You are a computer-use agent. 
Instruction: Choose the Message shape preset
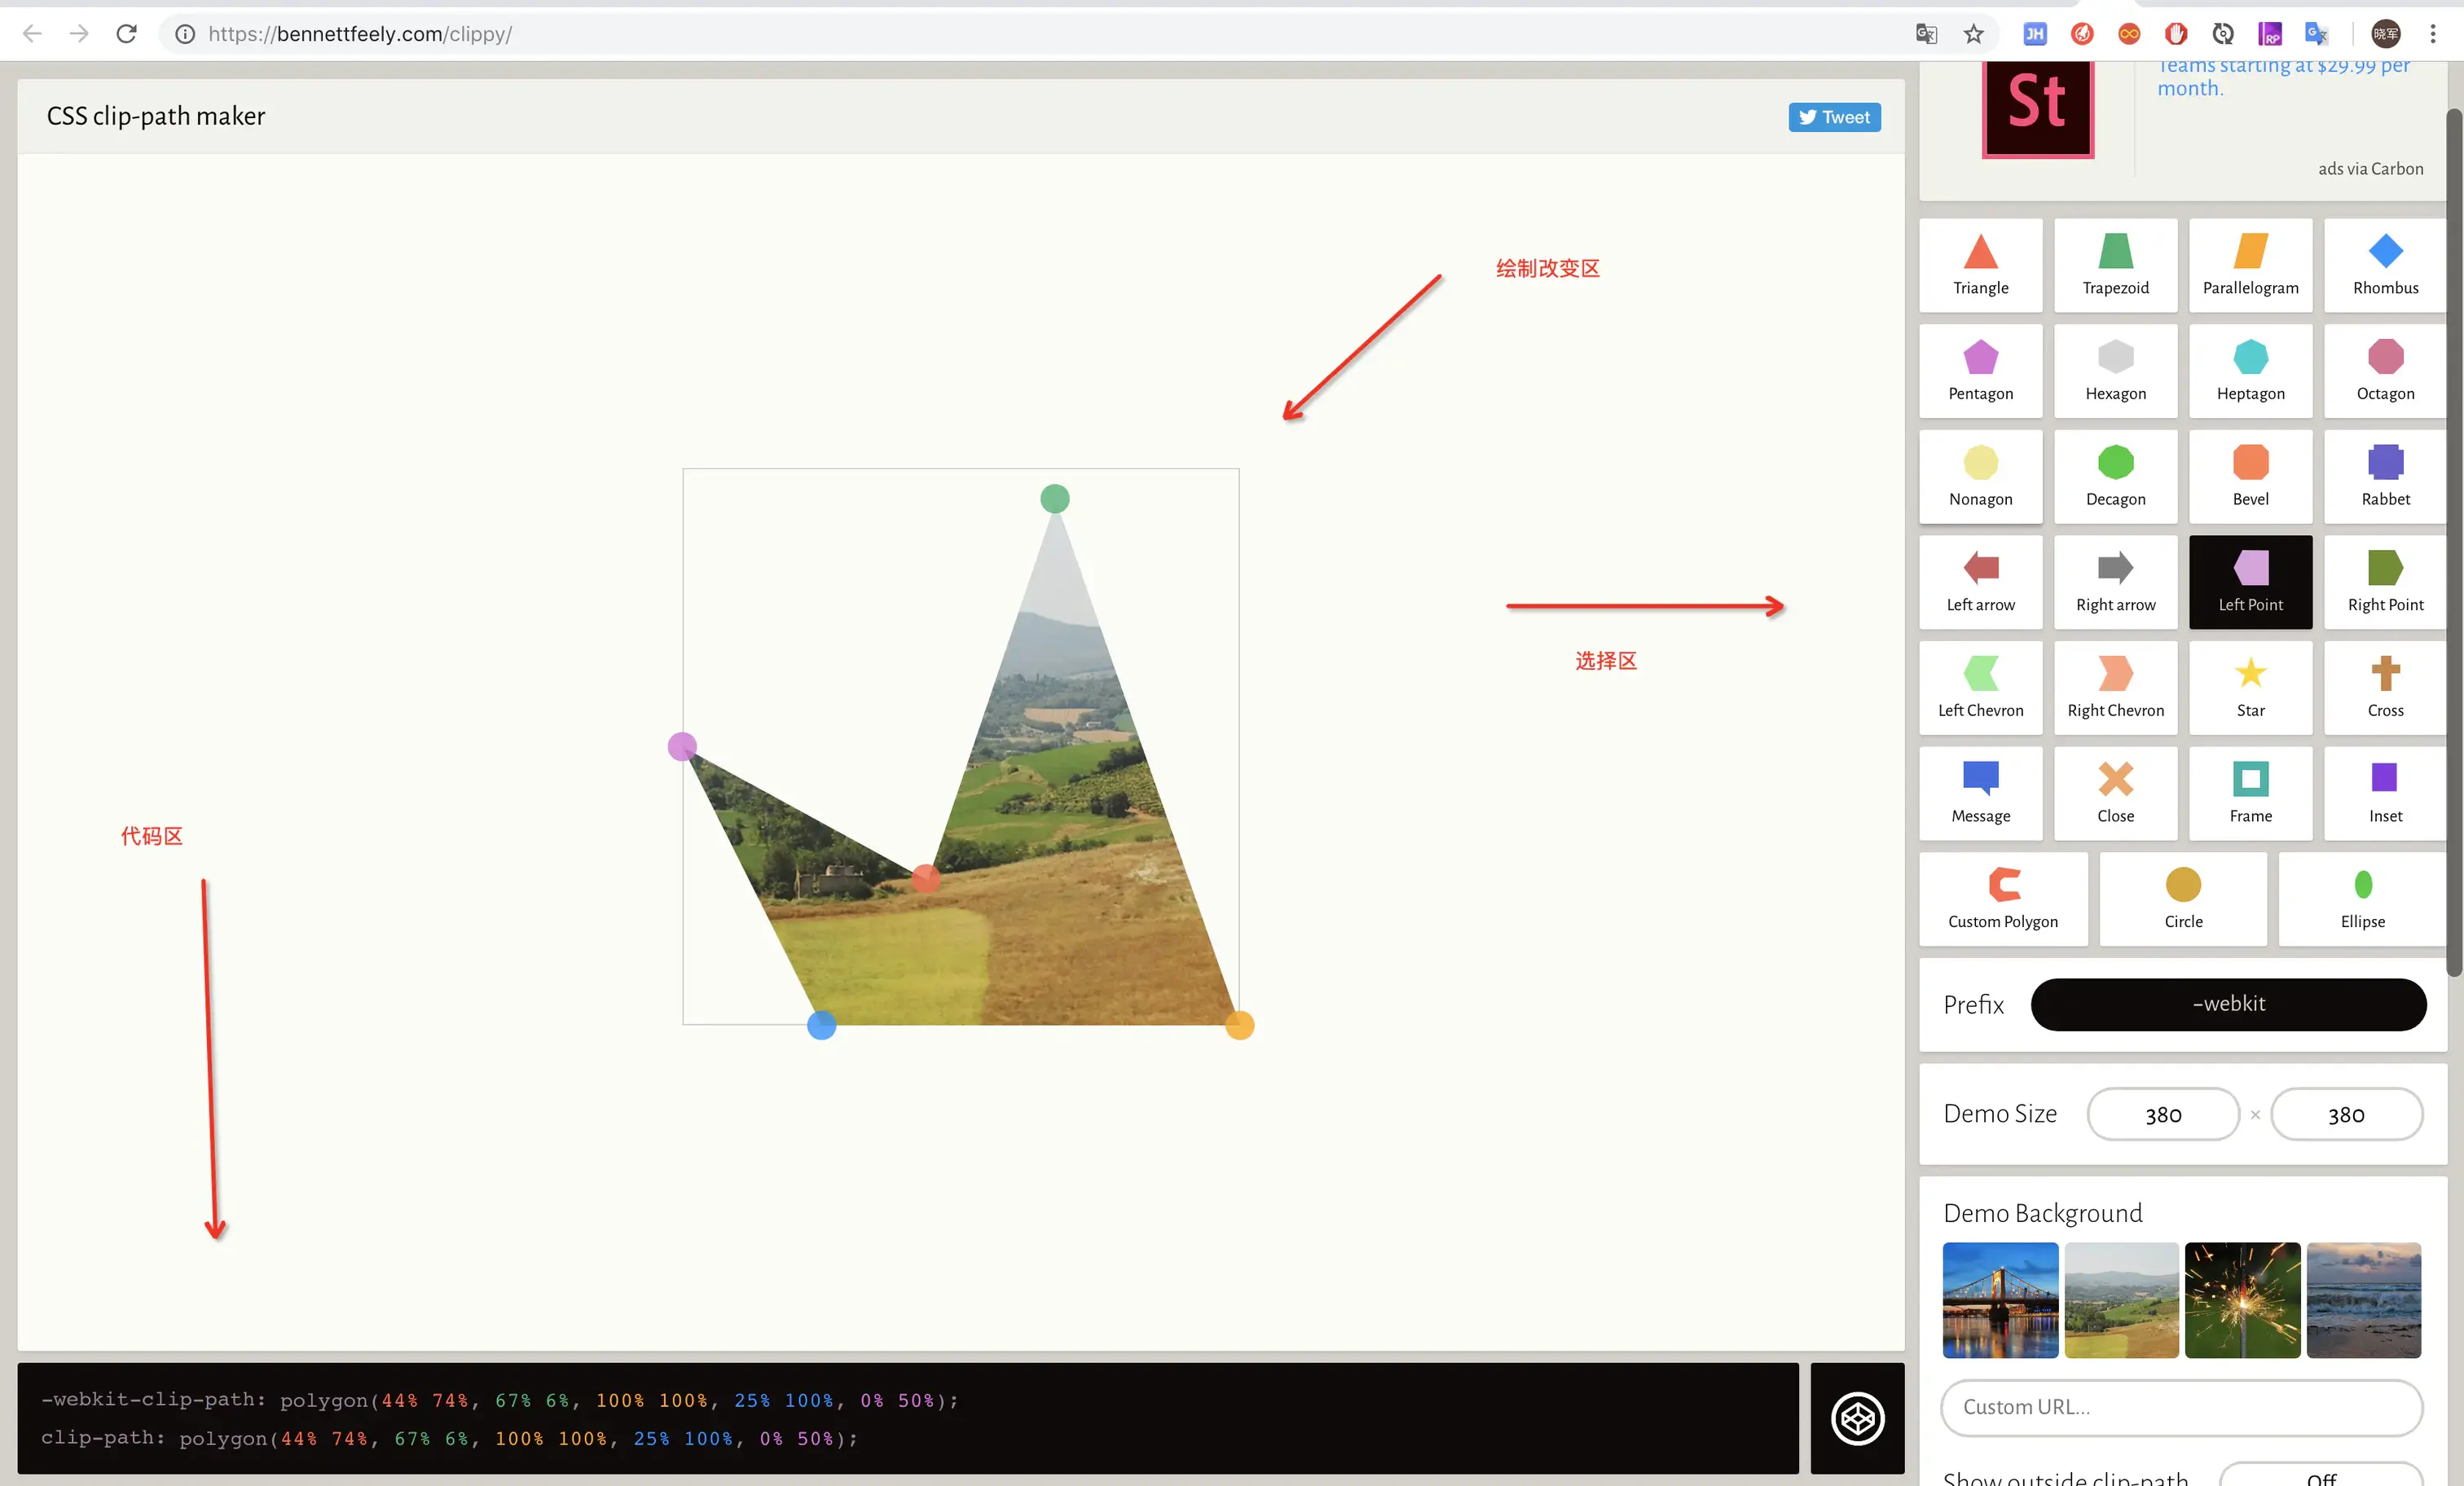click(x=1980, y=793)
